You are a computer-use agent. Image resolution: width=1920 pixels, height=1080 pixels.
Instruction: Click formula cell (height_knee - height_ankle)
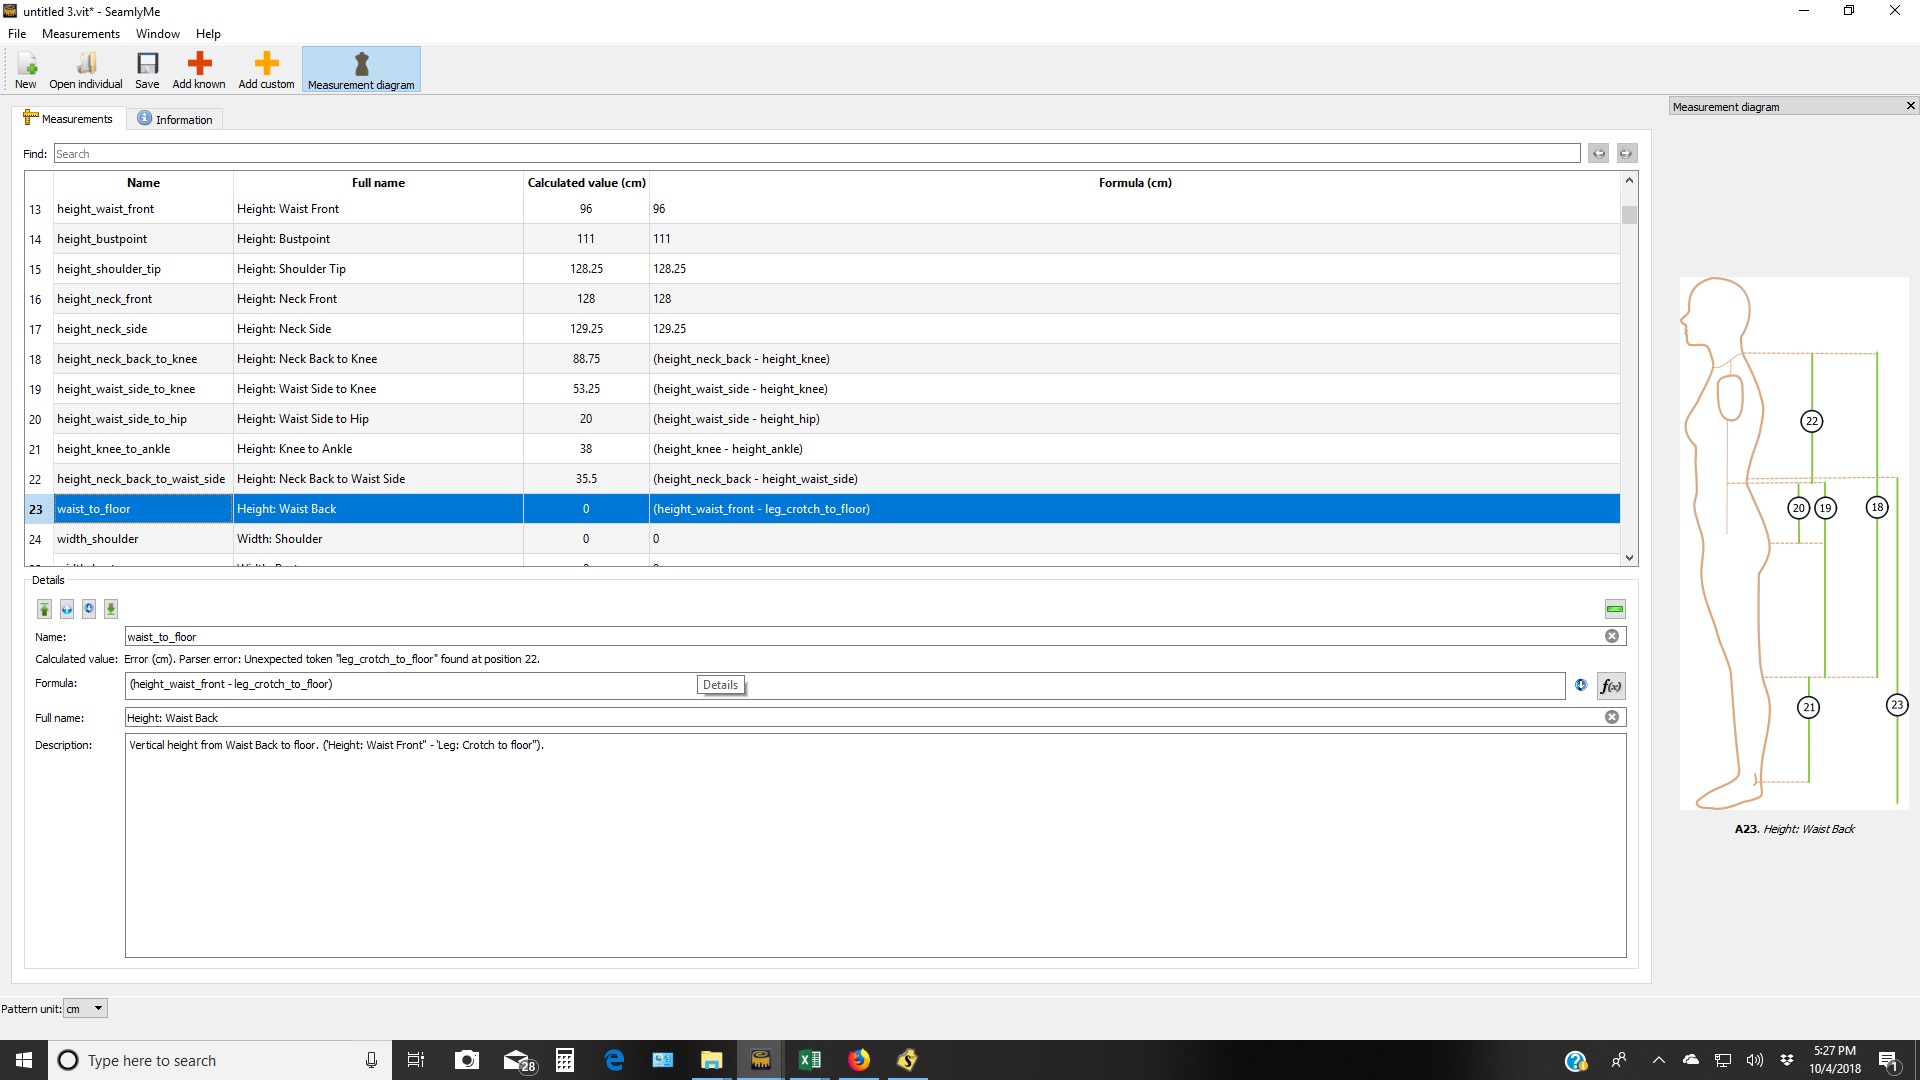tap(1135, 449)
